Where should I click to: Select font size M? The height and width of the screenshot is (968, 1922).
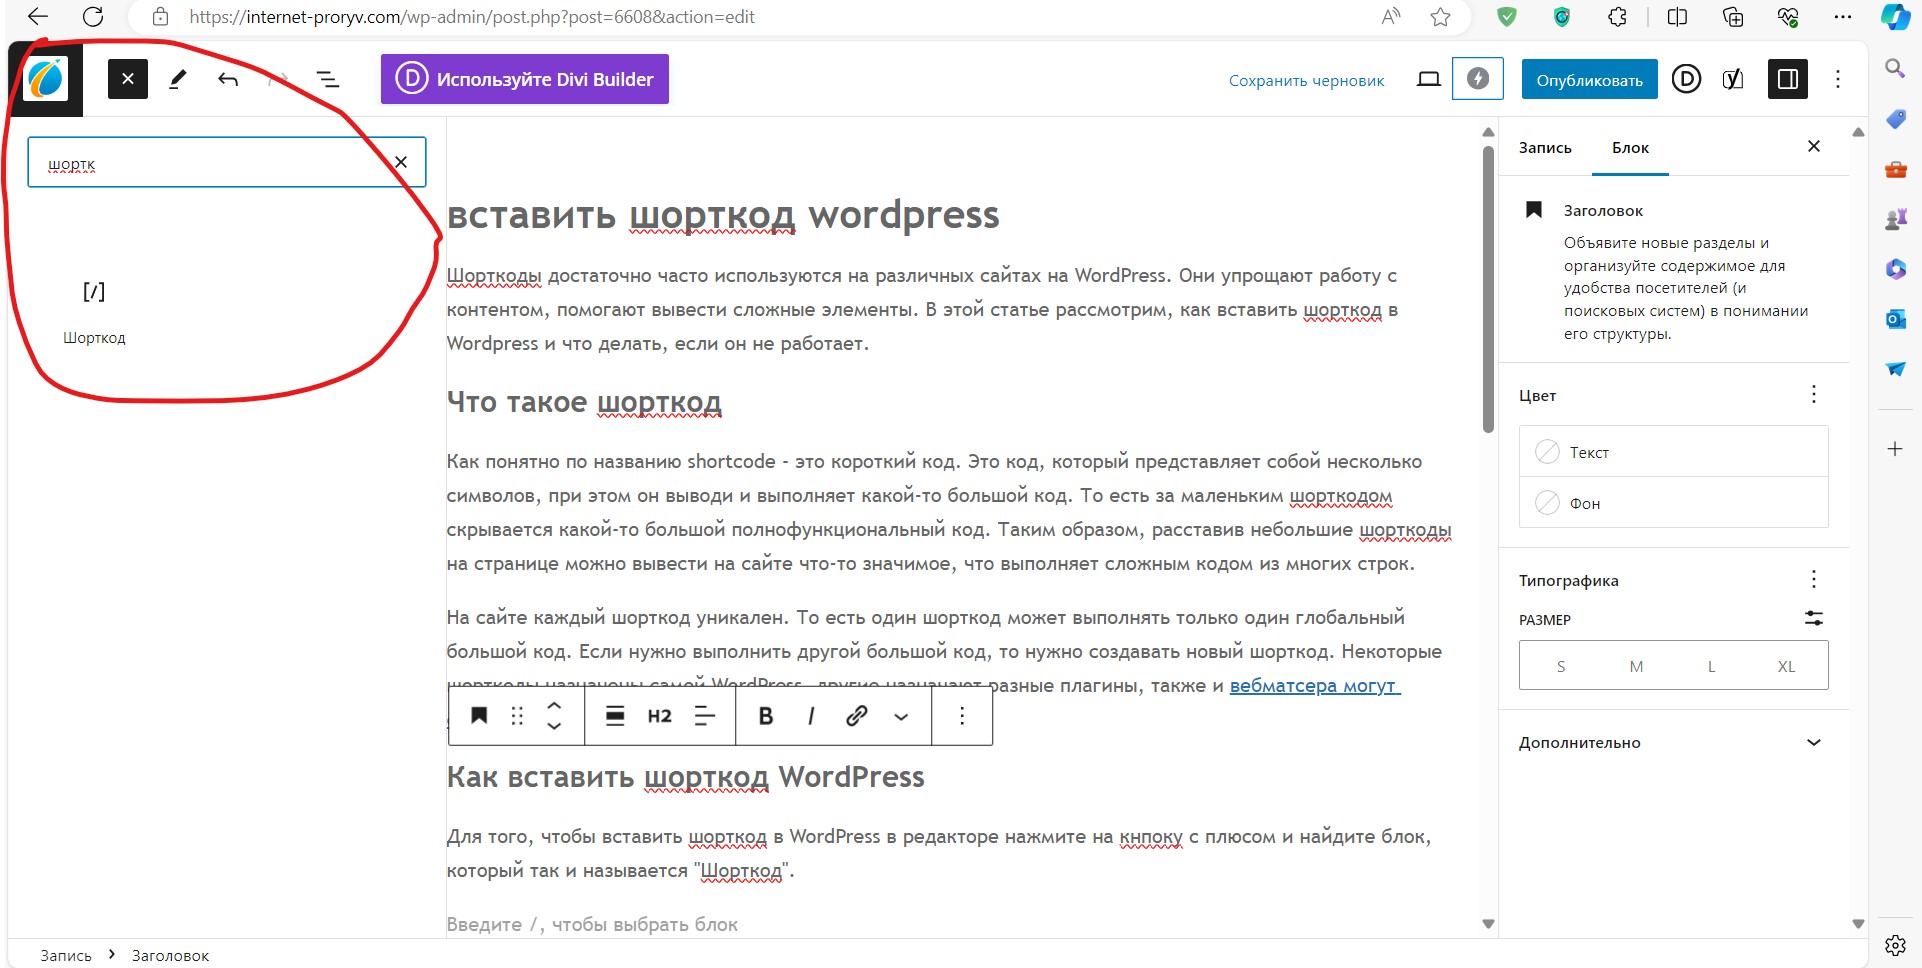point(1636,666)
